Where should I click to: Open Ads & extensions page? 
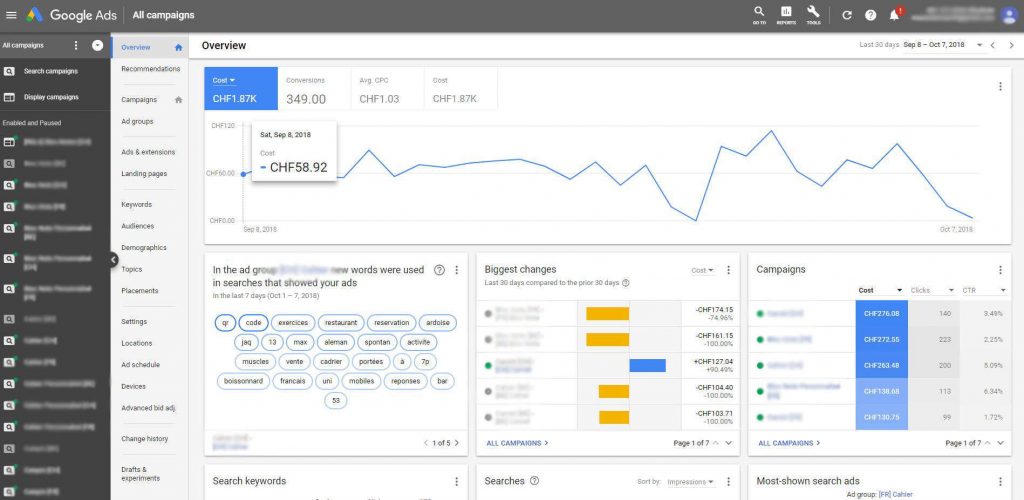[x=148, y=152]
